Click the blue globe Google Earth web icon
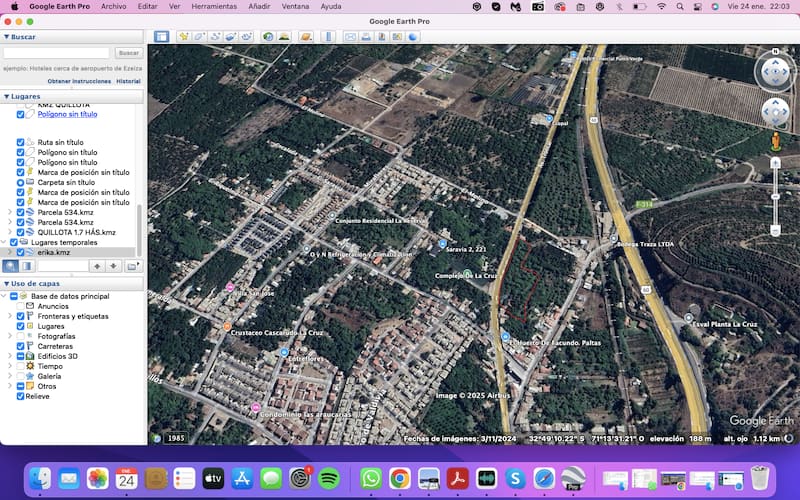 [413, 37]
